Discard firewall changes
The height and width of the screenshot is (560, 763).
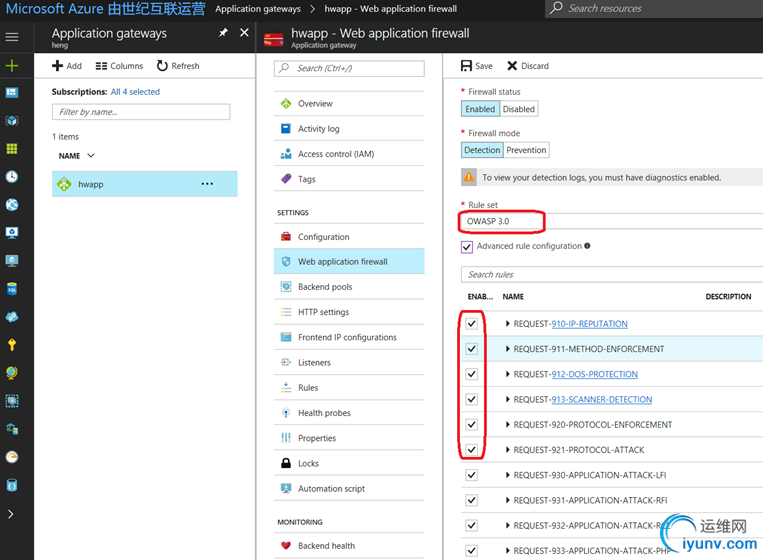[x=528, y=66]
